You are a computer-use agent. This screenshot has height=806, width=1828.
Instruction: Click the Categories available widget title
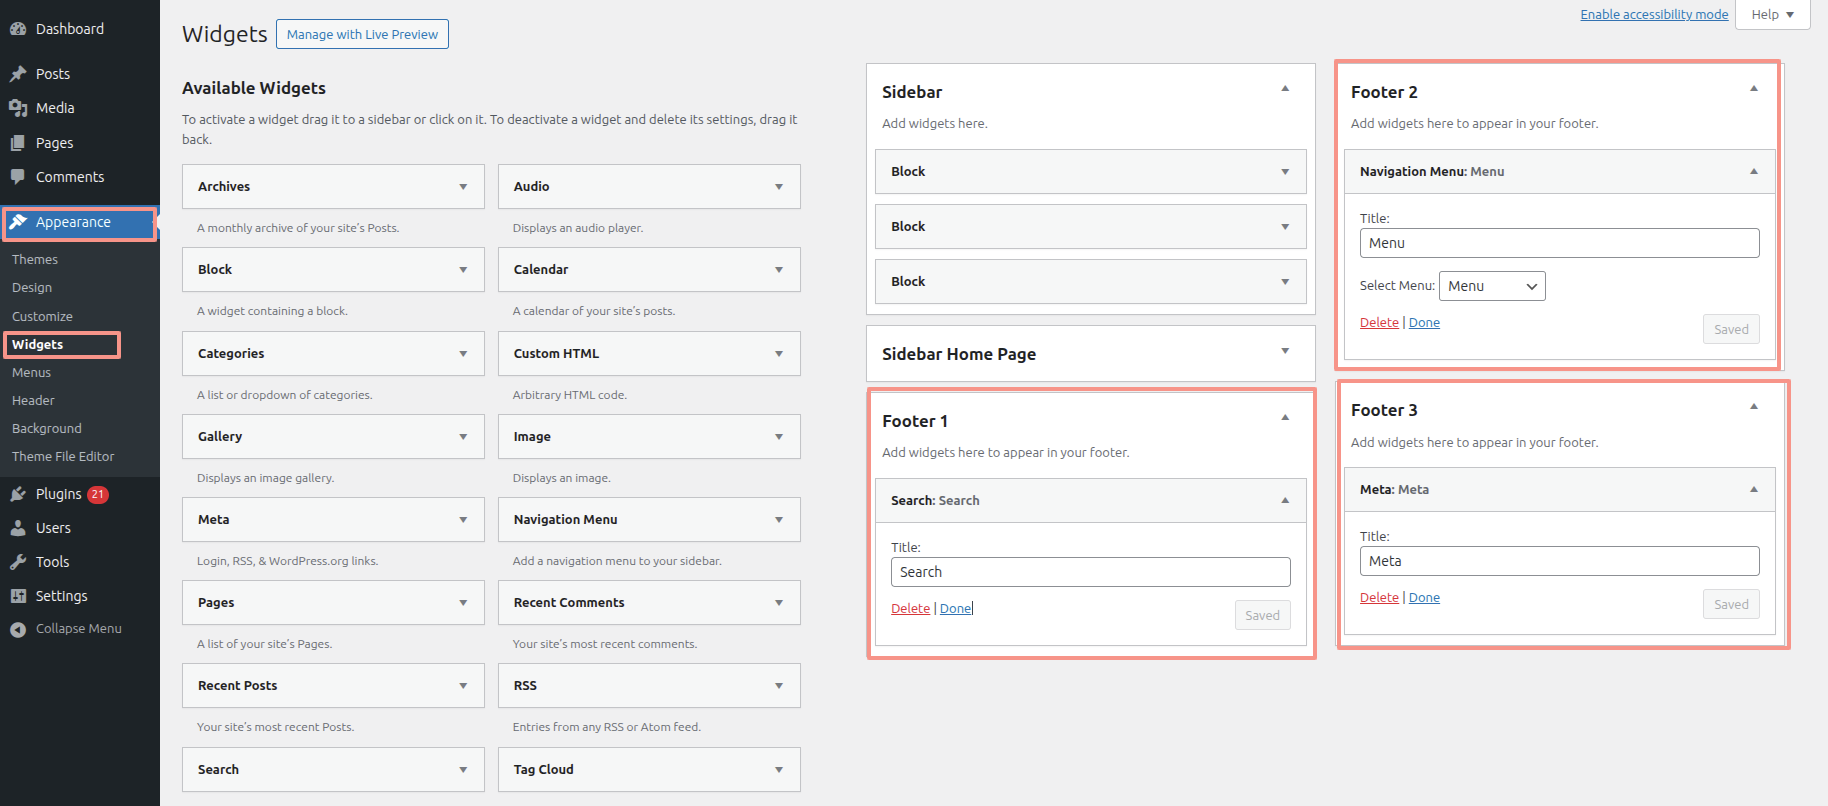pos(231,354)
